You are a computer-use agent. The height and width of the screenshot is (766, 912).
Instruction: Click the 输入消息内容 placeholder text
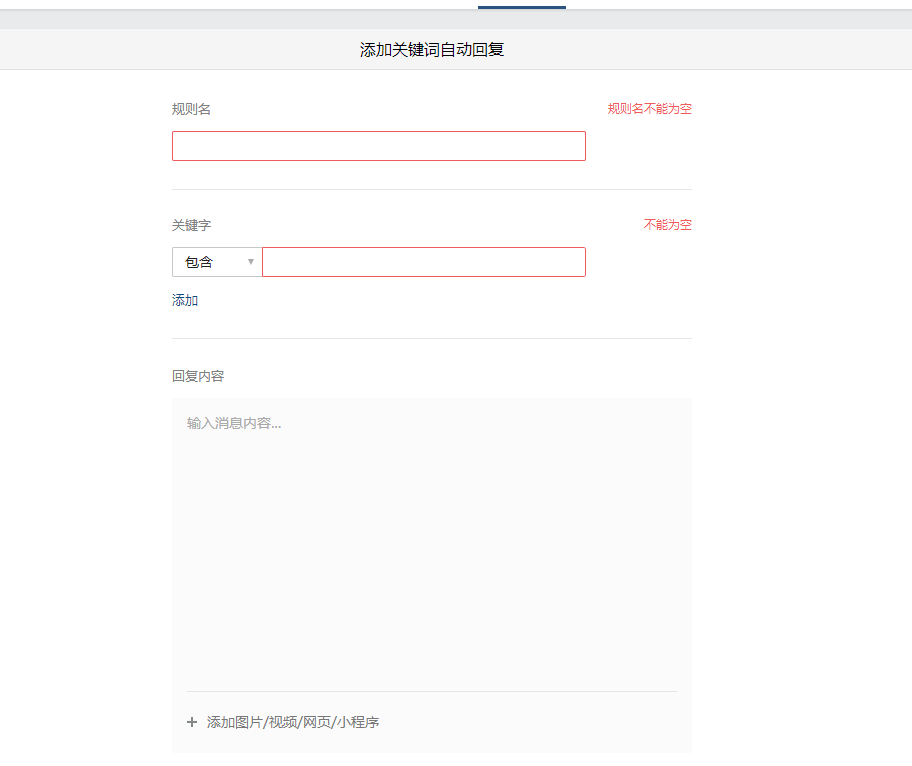pyautogui.click(x=234, y=423)
